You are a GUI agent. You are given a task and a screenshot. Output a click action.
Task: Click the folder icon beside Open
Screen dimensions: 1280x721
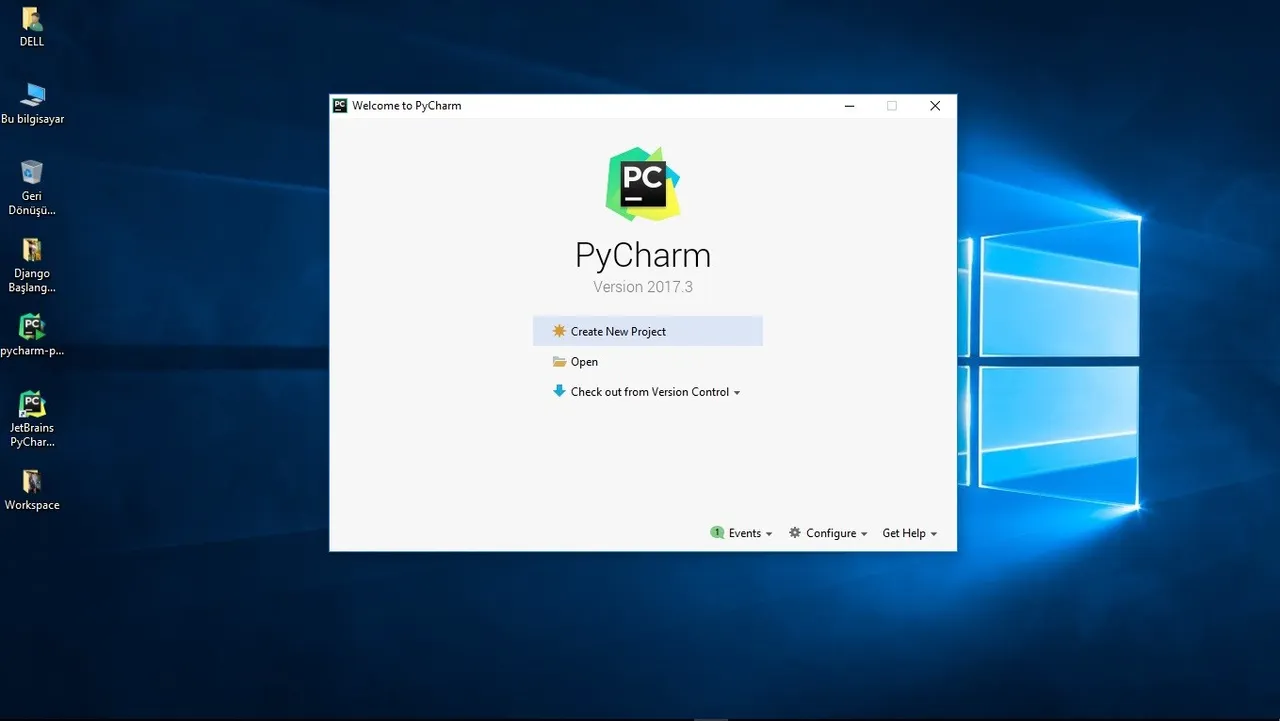pyautogui.click(x=559, y=362)
